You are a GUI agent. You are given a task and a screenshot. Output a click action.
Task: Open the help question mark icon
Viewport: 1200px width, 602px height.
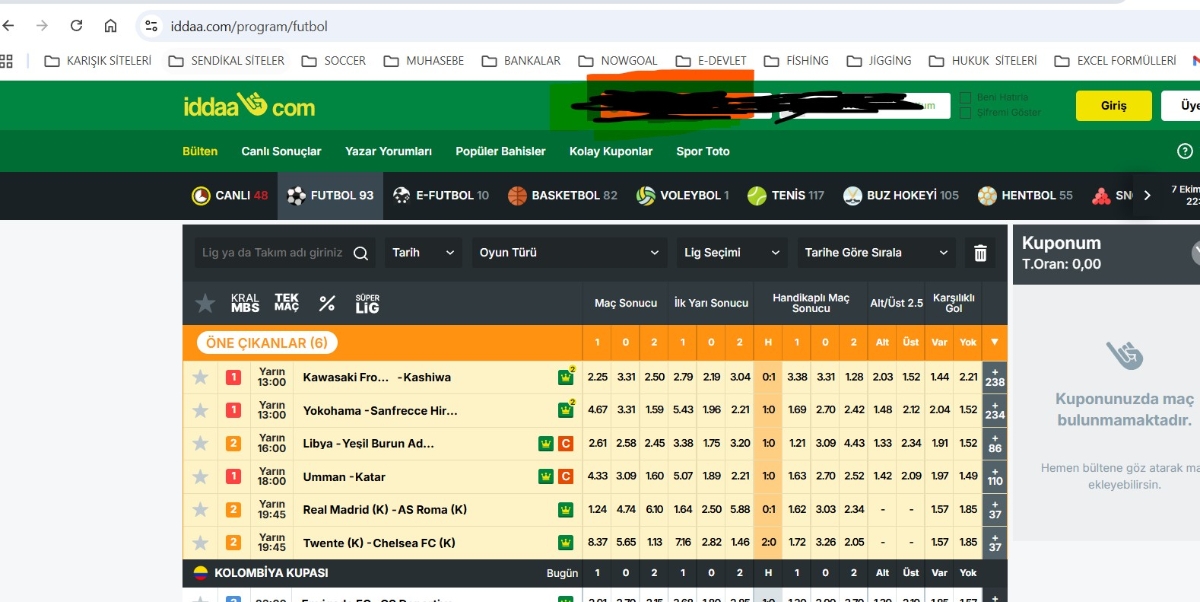pyautogui.click(x=1185, y=151)
